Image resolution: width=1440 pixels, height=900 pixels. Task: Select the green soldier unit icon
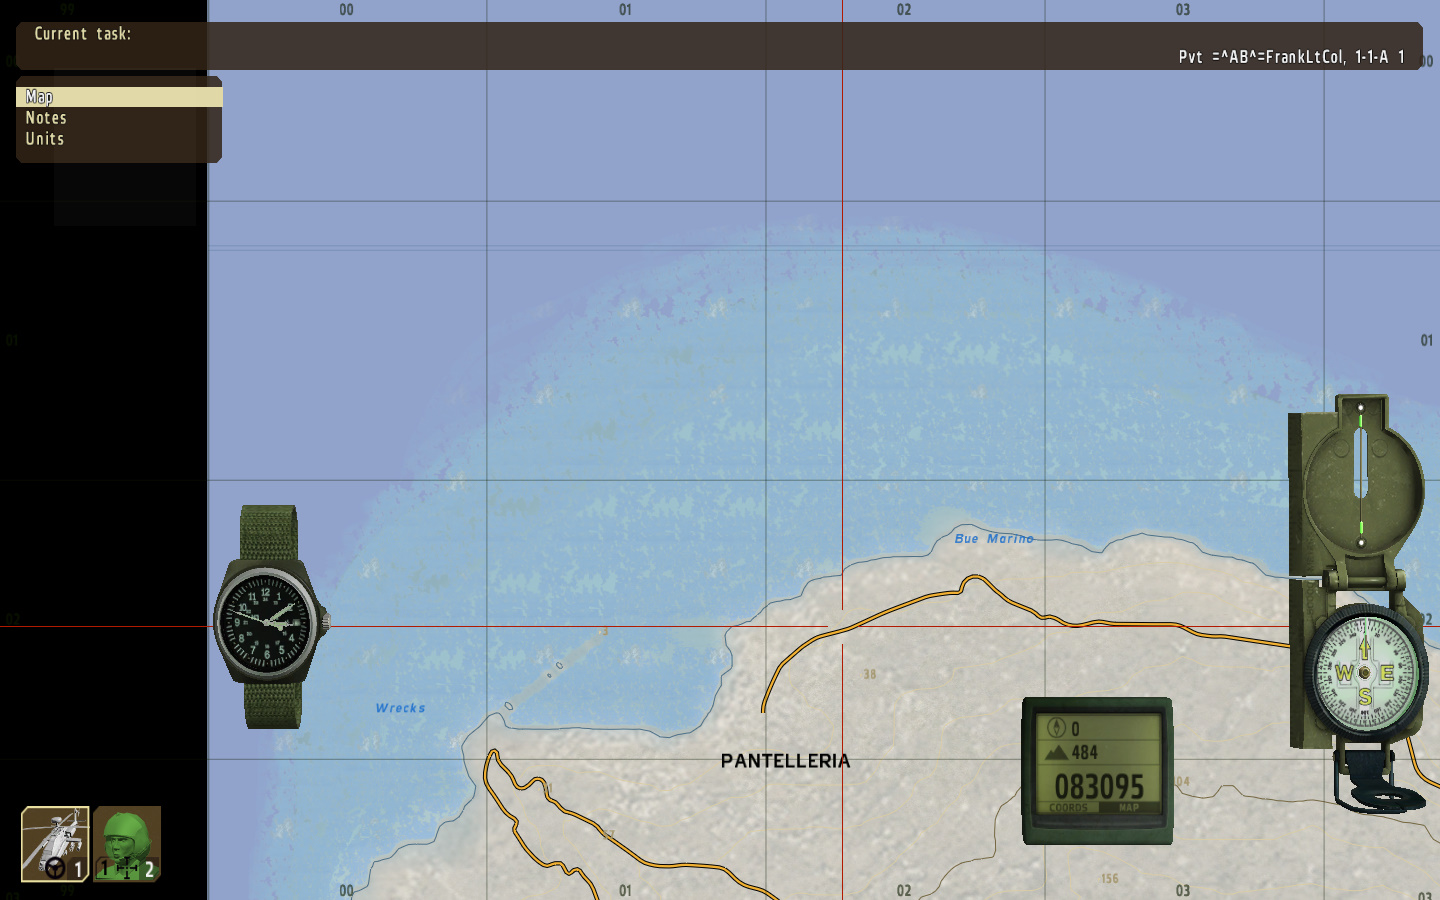tap(127, 844)
